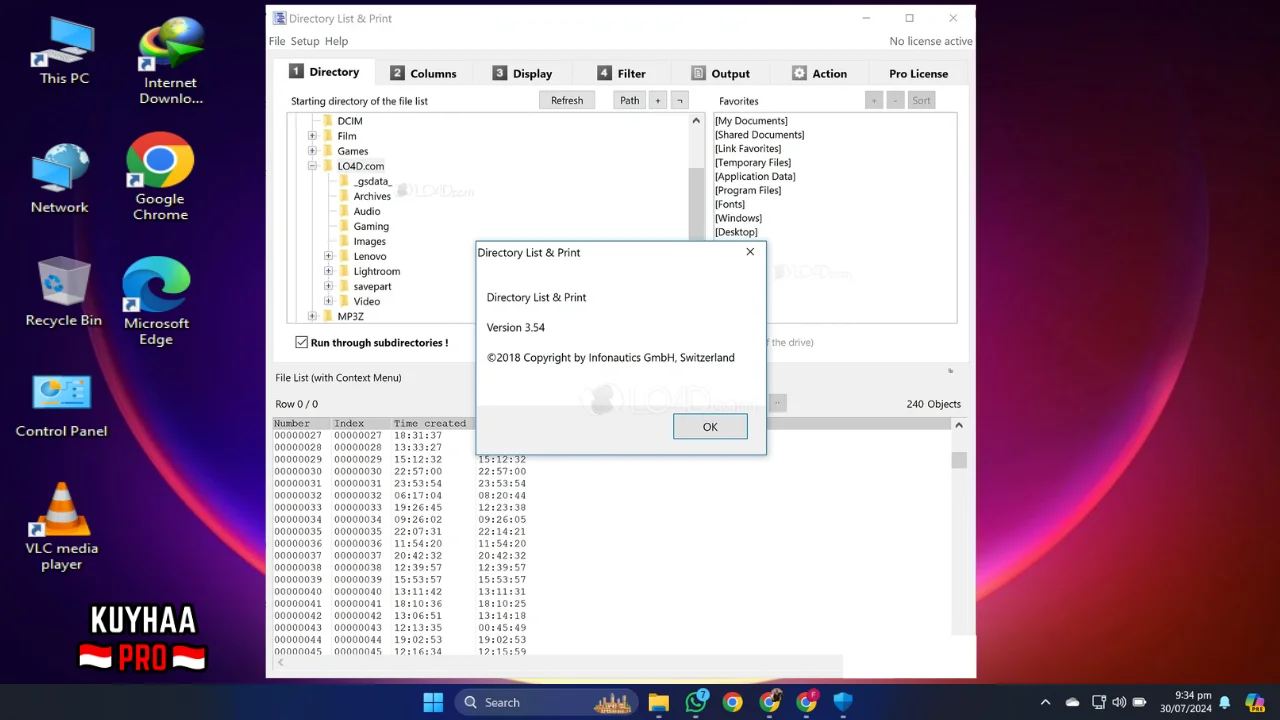Select the Gaming folder

371,226
